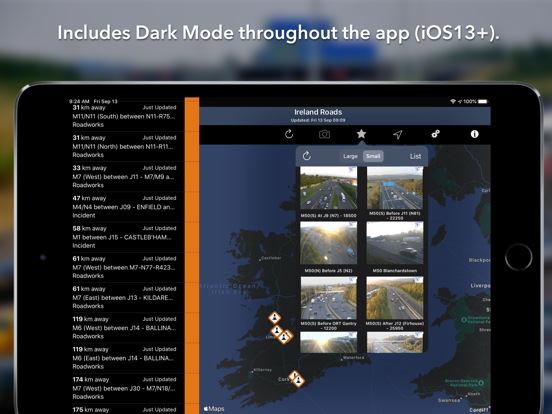Tap the refresh icon in the main toolbar
This screenshot has width=552, height=414.
pyautogui.click(x=289, y=134)
